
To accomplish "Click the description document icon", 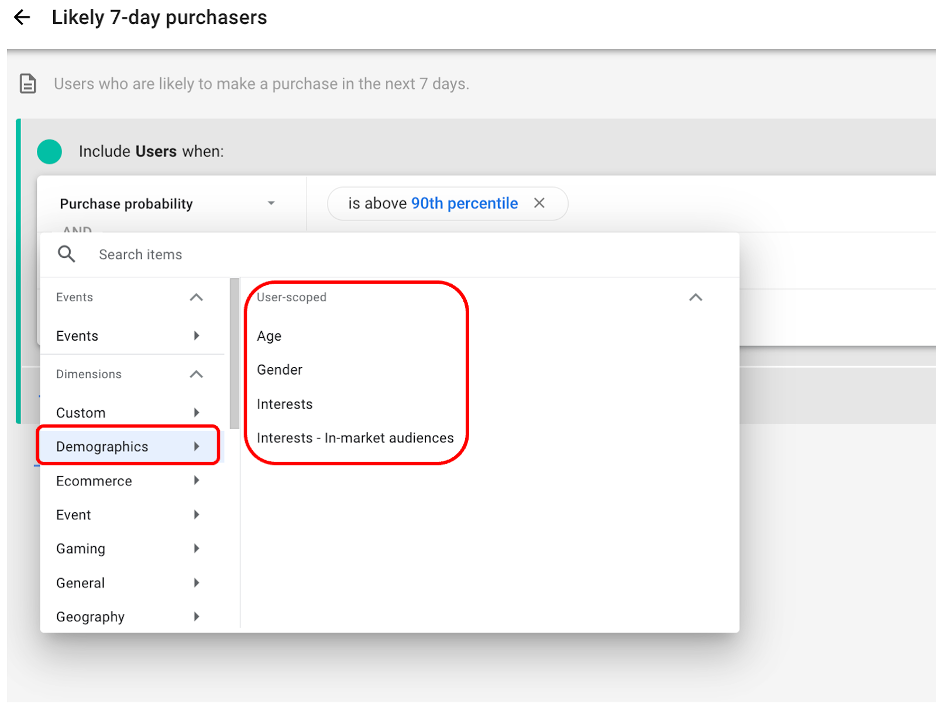I will 29,84.
